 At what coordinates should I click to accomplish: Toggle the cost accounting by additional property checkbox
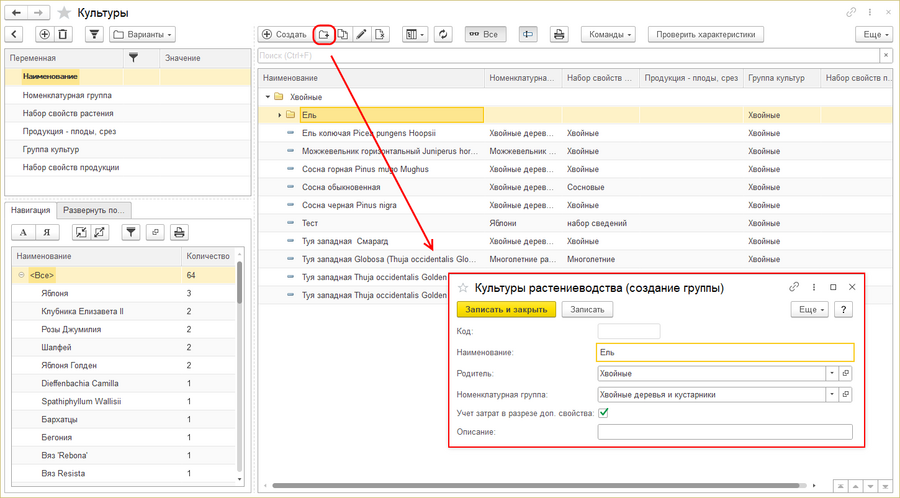(x=604, y=412)
